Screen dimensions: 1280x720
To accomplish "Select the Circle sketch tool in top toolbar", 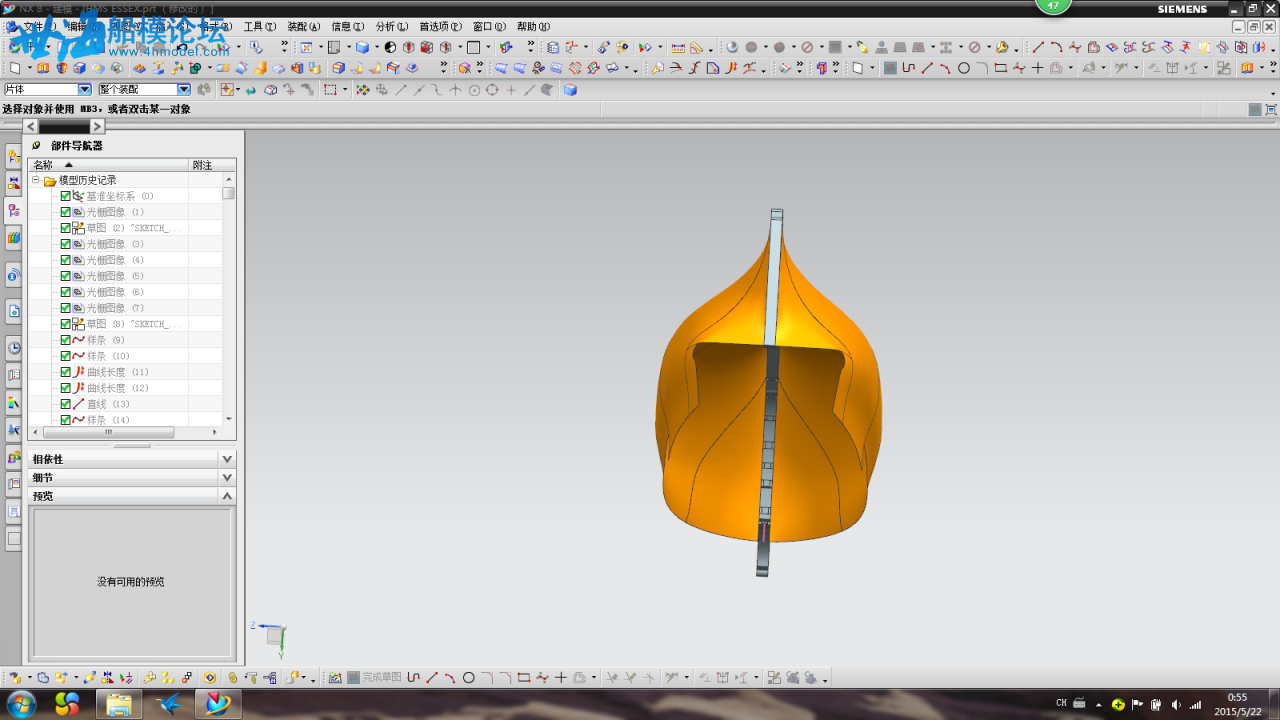I will coord(964,68).
